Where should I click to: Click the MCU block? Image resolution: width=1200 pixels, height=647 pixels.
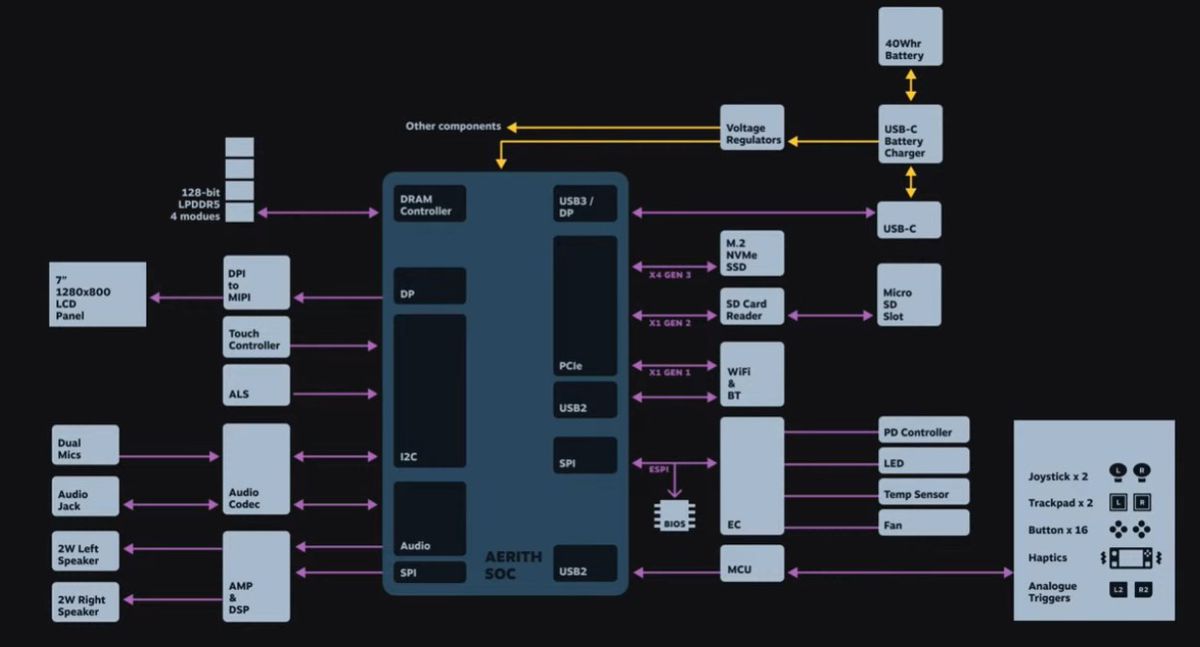pos(752,564)
